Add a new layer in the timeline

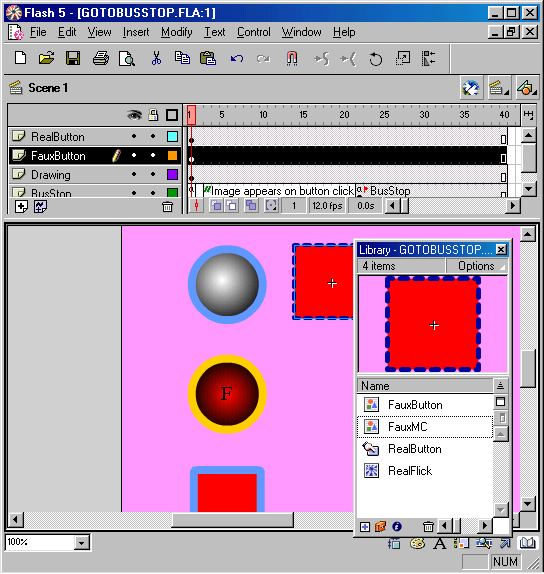(x=21, y=207)
